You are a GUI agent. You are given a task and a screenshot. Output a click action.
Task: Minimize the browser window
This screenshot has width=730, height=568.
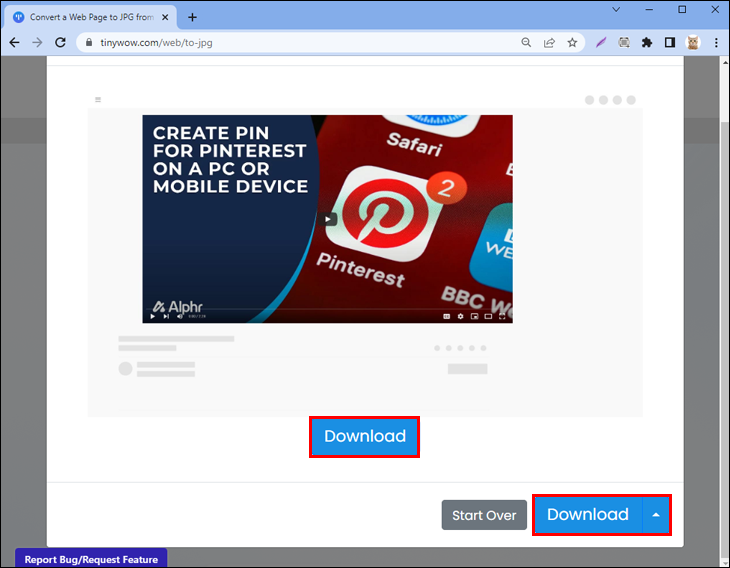pyautogui.click(x=649, y=9)
